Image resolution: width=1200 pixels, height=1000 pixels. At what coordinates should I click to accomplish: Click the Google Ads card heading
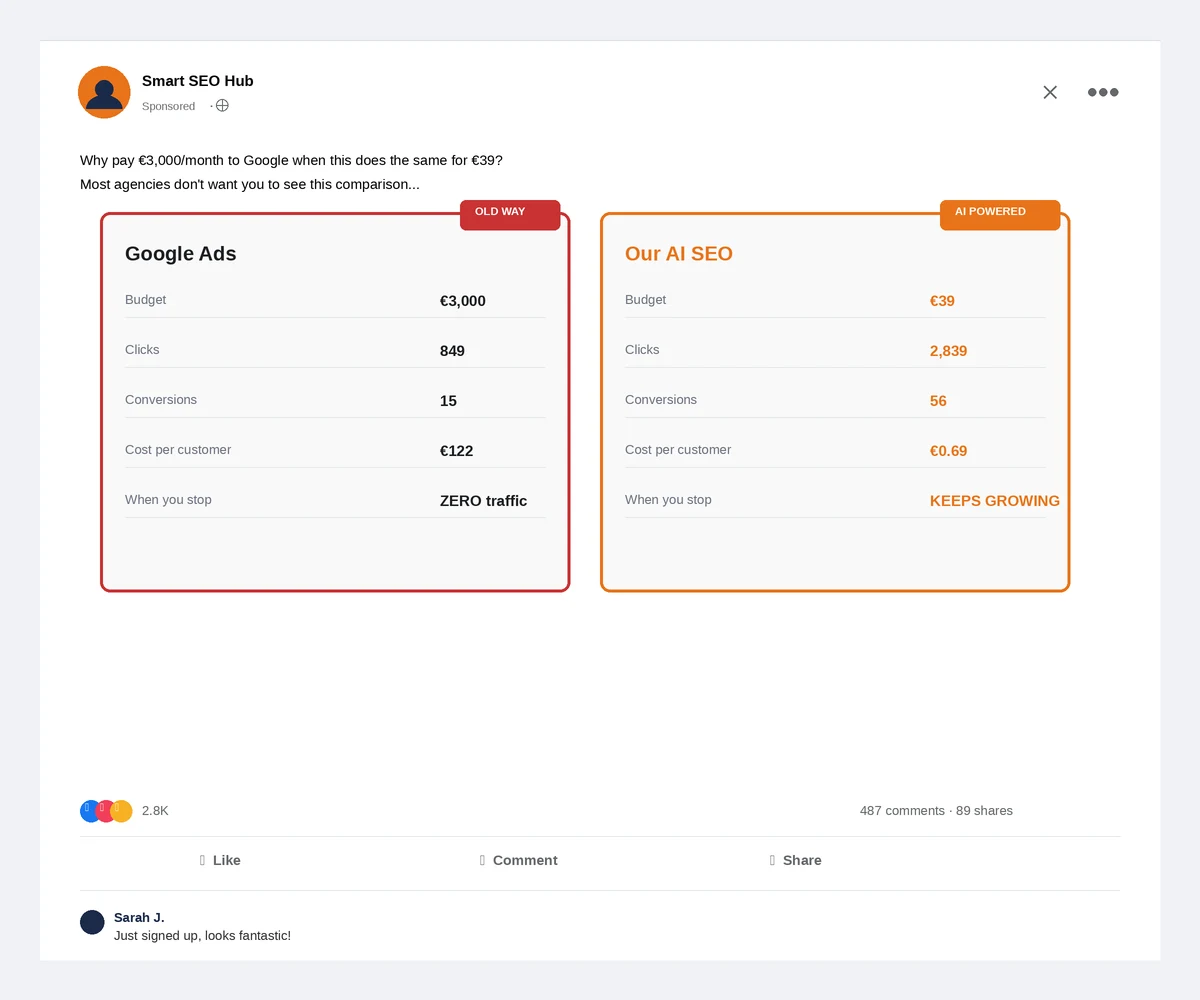(x=181, y=254)
